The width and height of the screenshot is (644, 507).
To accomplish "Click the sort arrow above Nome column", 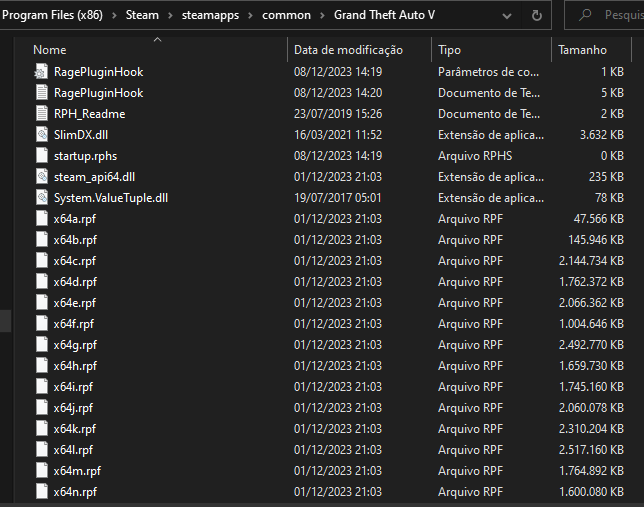I will 157,39.
